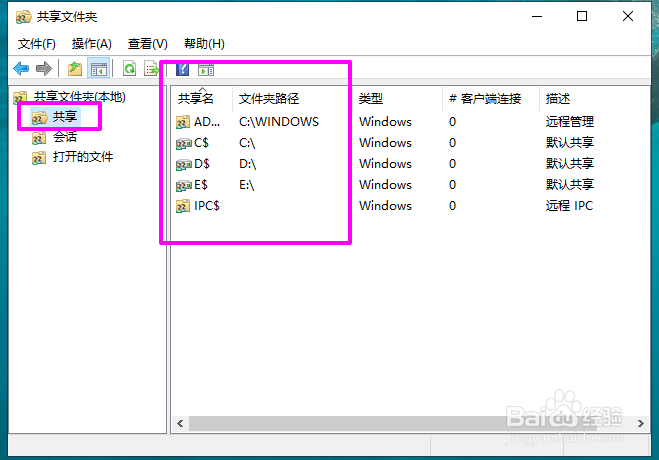Viewport: 659px width, 460px height.
Task: Click the C:\ folder path cell
Action: 247,143
